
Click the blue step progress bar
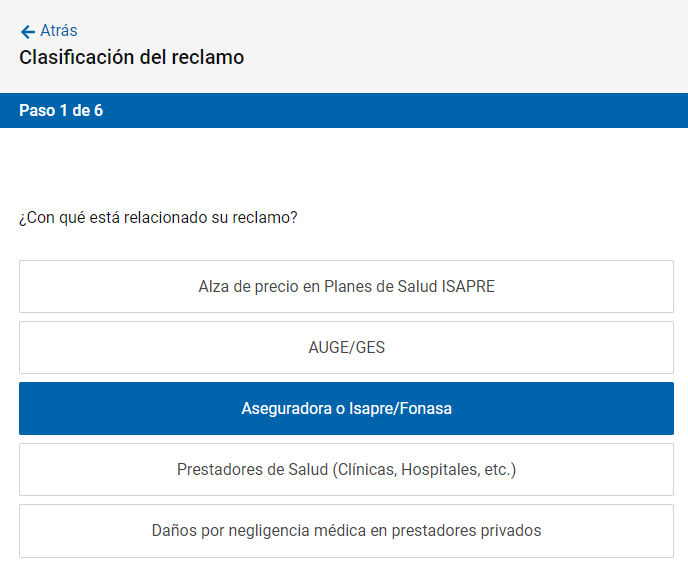[x=400, y=110]
